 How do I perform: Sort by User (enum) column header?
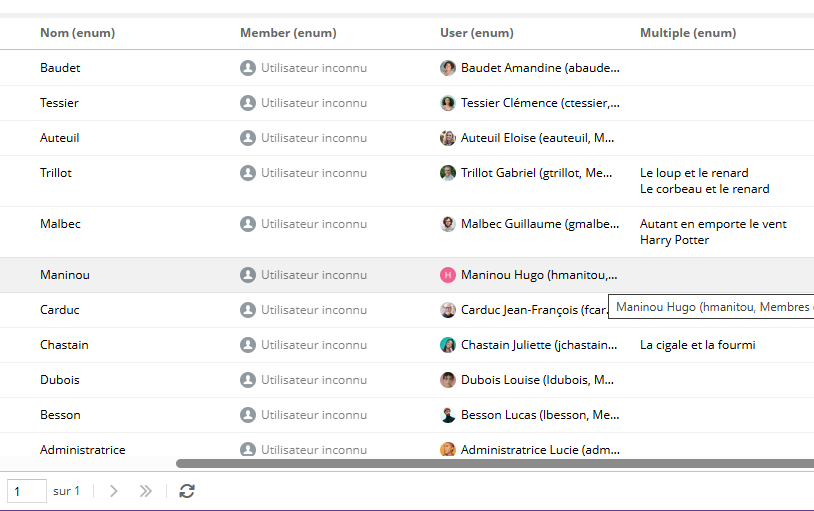tap(477, 33)
